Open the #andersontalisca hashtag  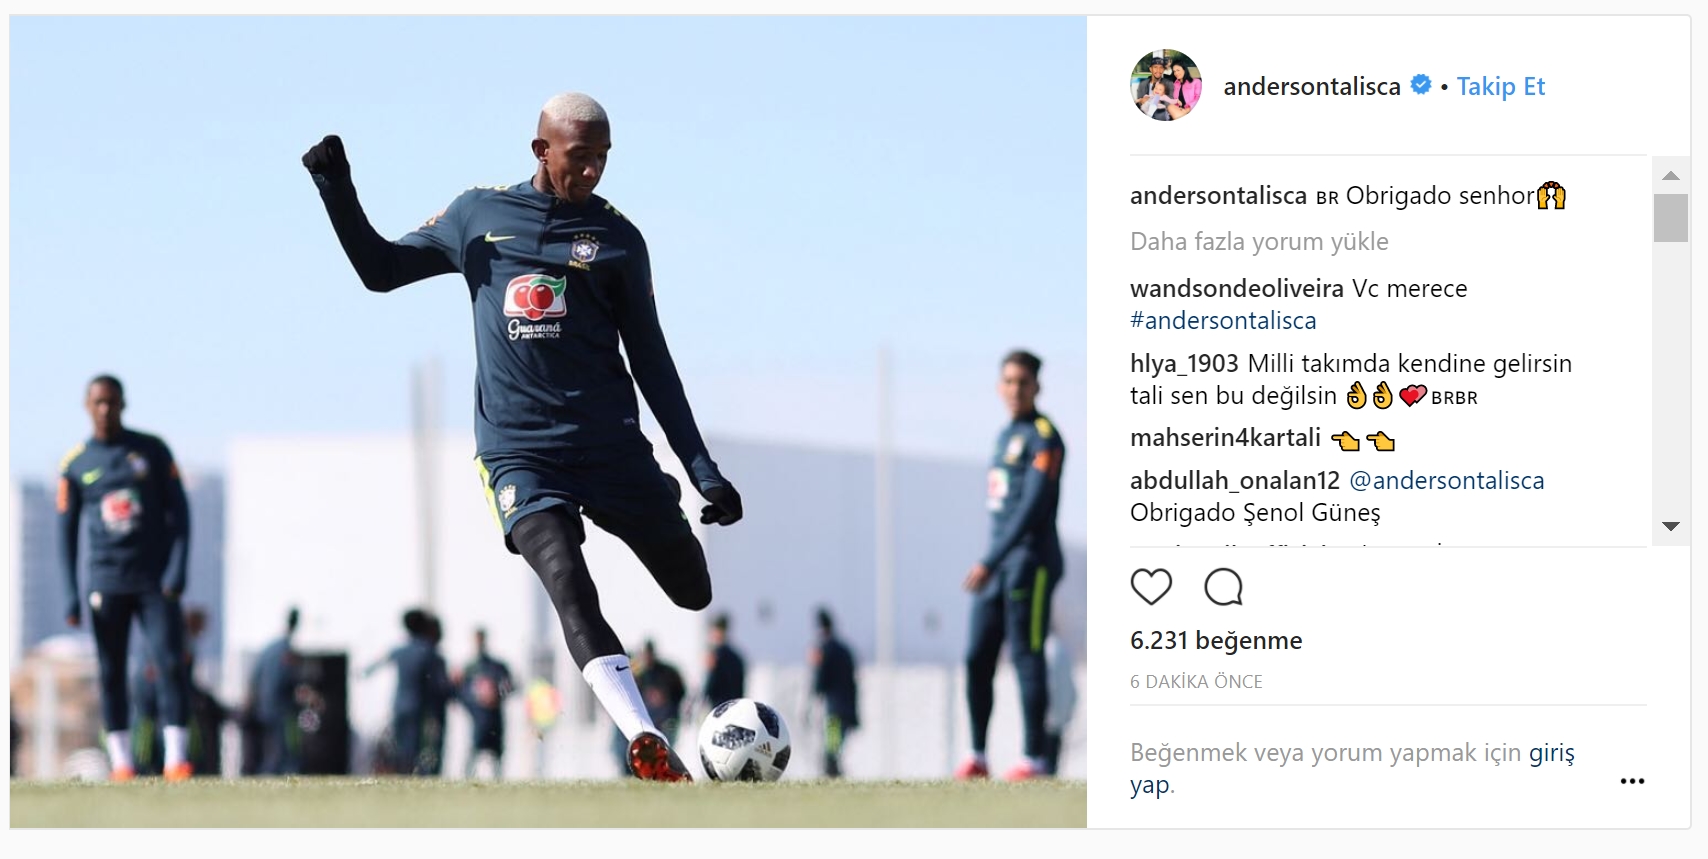(1223, 320)
